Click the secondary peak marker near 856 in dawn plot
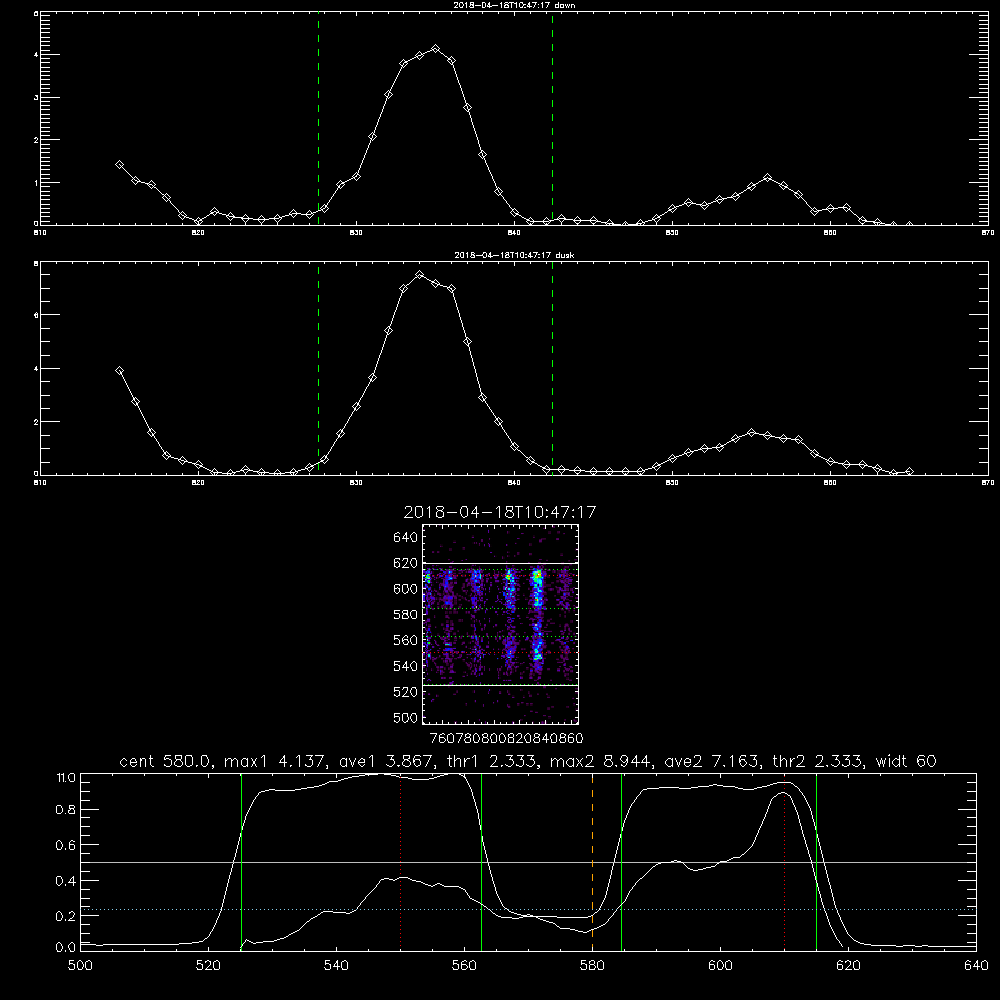This screenshot has height=1000, width=1000. (768, 177)
